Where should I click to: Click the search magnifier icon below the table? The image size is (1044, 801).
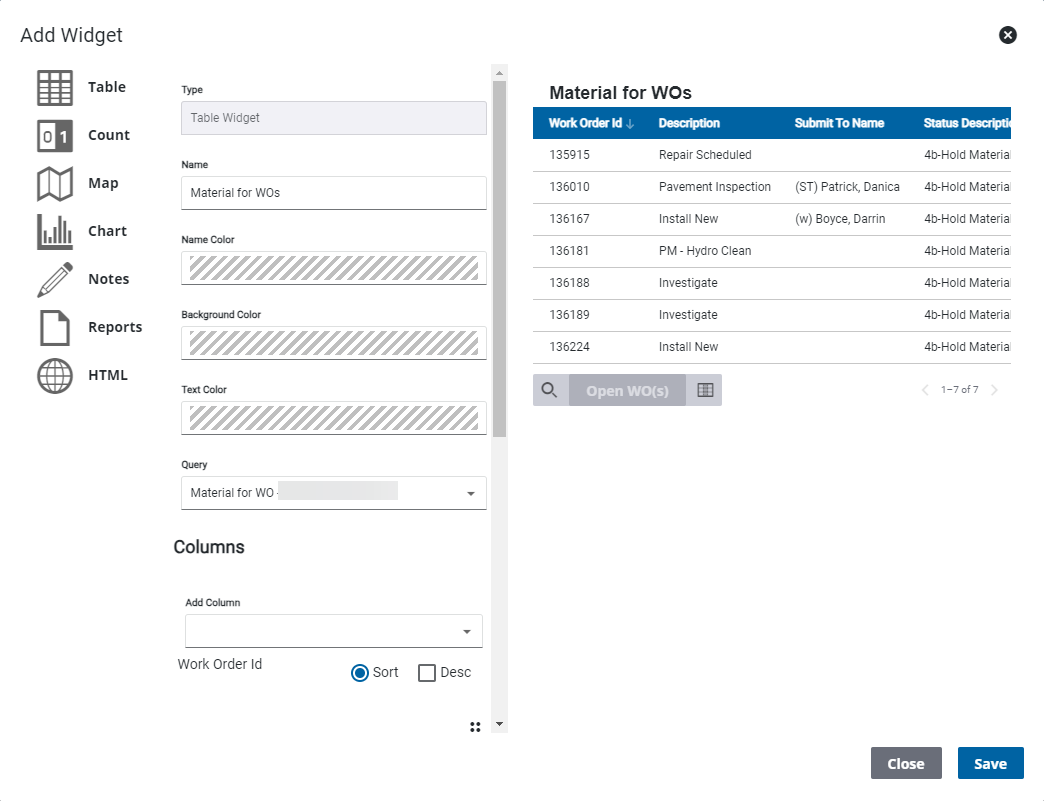[549, 390]
